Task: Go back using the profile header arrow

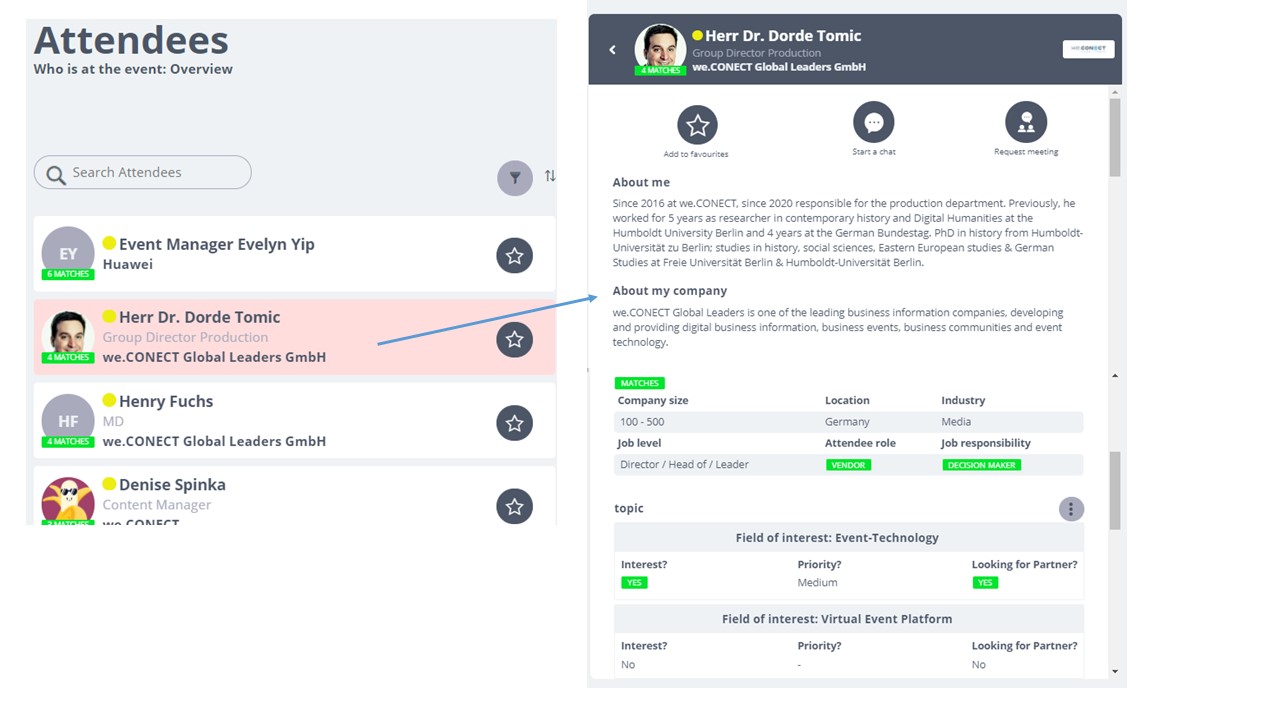Action: [x=613, y=50]
